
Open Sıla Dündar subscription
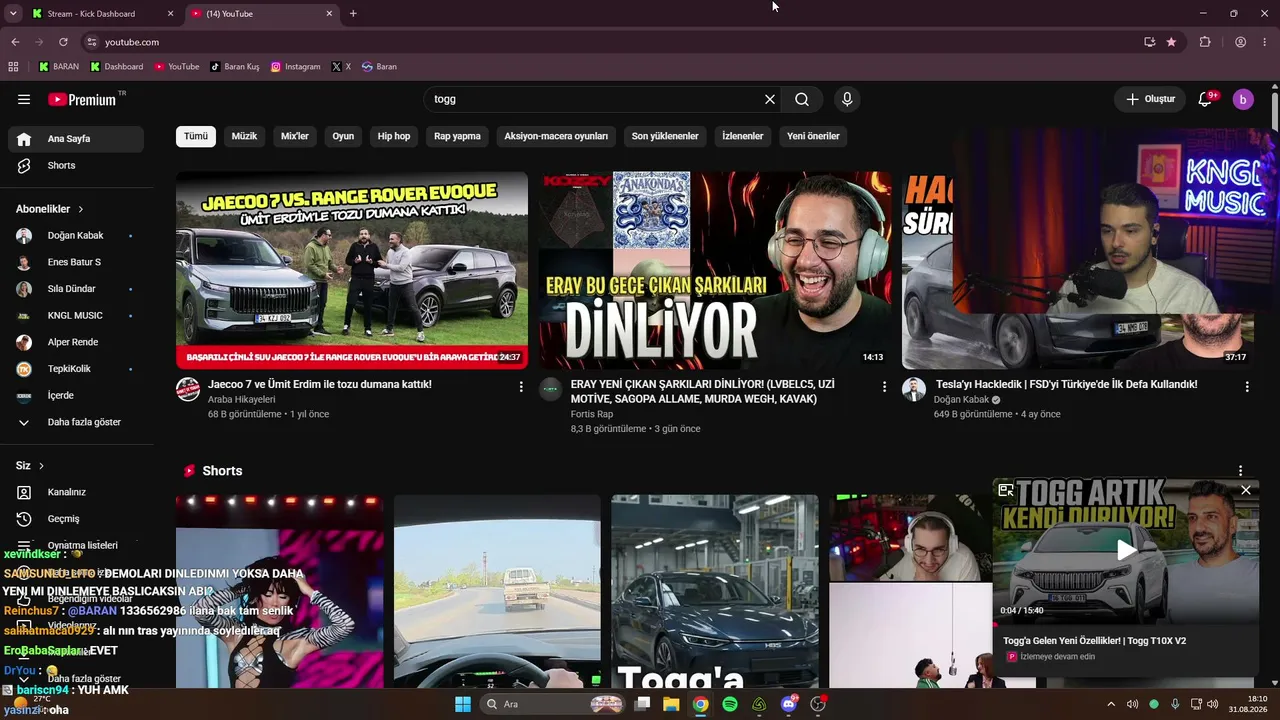pos(76,289)
